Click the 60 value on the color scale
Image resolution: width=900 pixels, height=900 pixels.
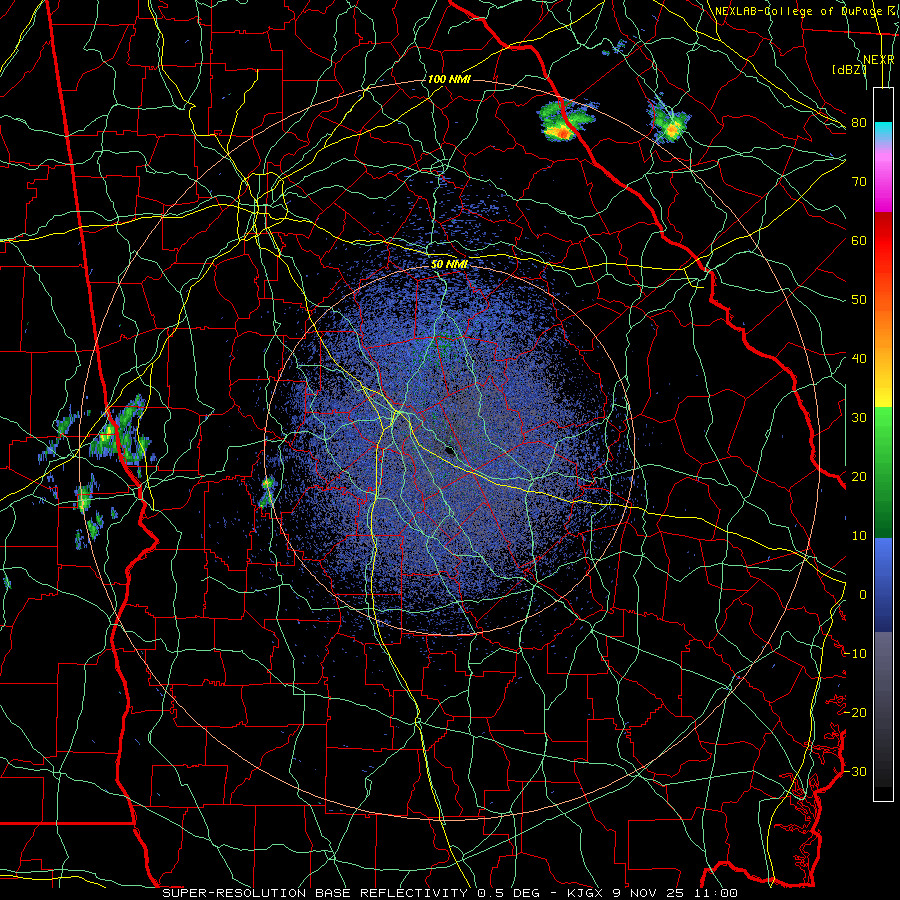click(x=859, y=241)
